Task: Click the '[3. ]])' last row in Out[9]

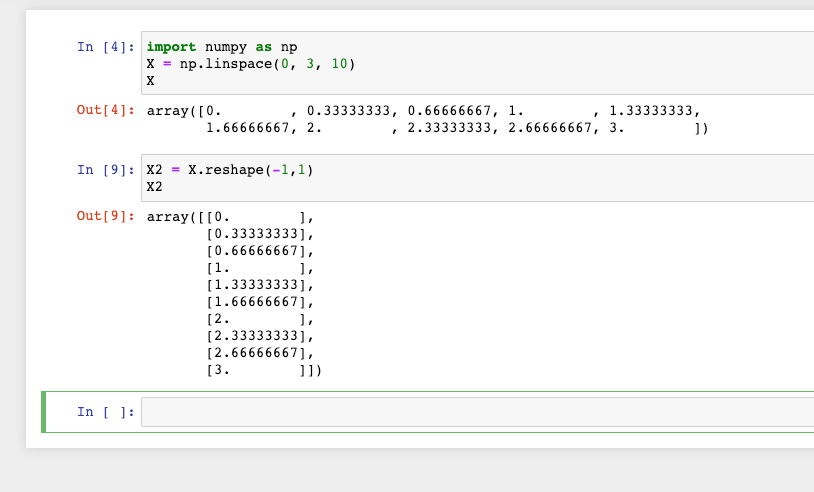Action: pos(264,370)
